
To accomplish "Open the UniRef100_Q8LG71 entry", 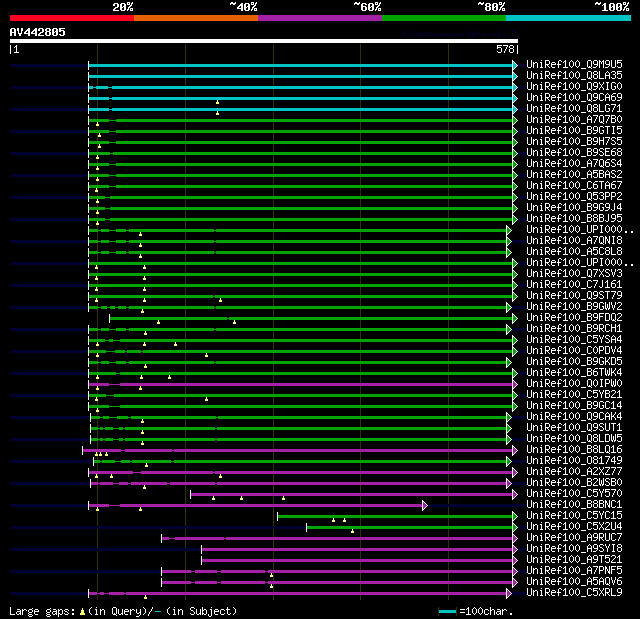I will [x=574, y=109].
